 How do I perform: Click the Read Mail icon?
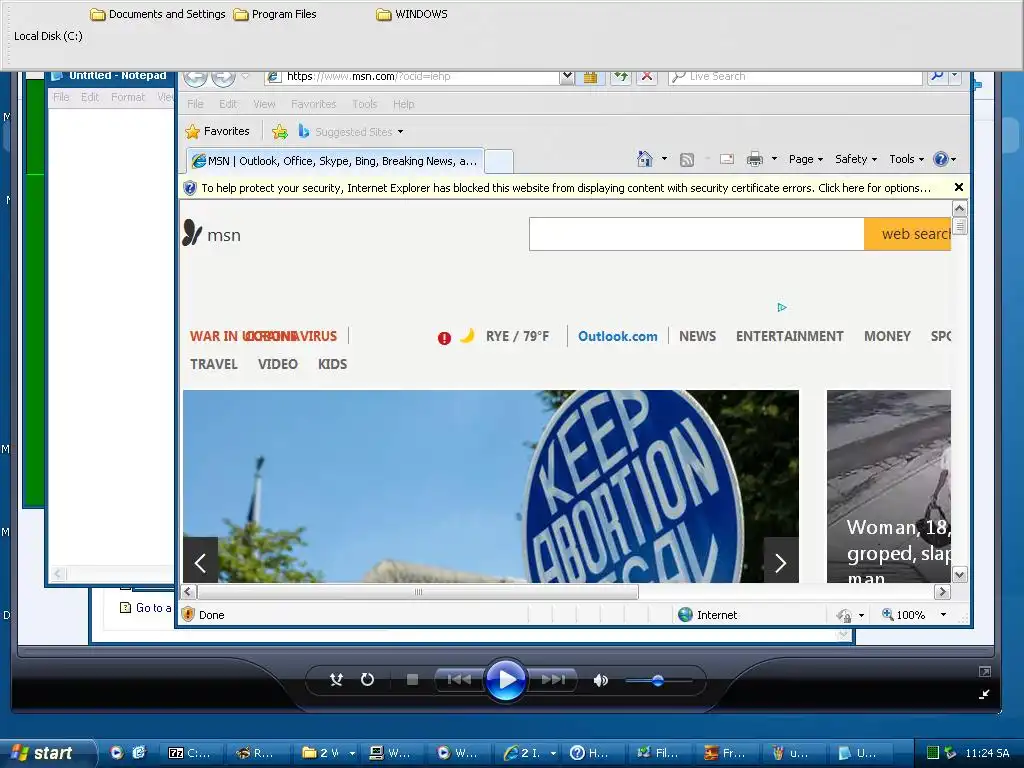pyautogui.click(x=727, y=159)
